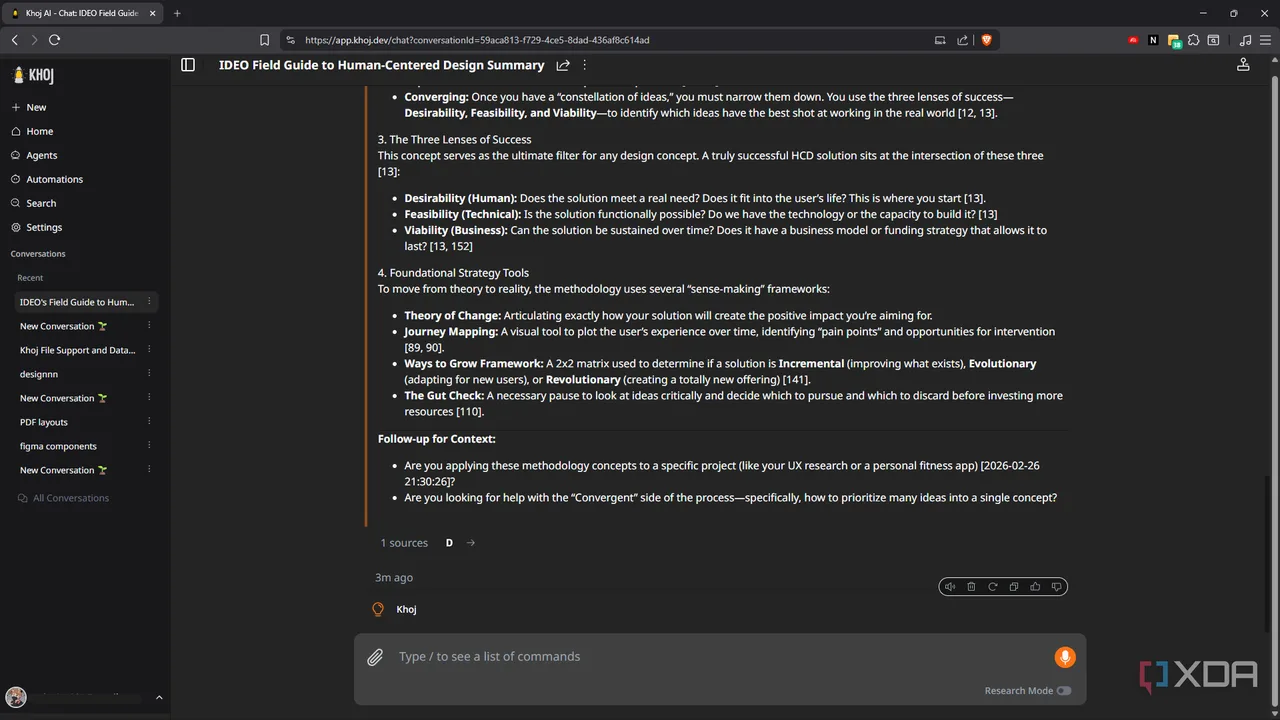Open the browser hamburger menu
The image size is (1280, 720).
(x=1265, y=40)
